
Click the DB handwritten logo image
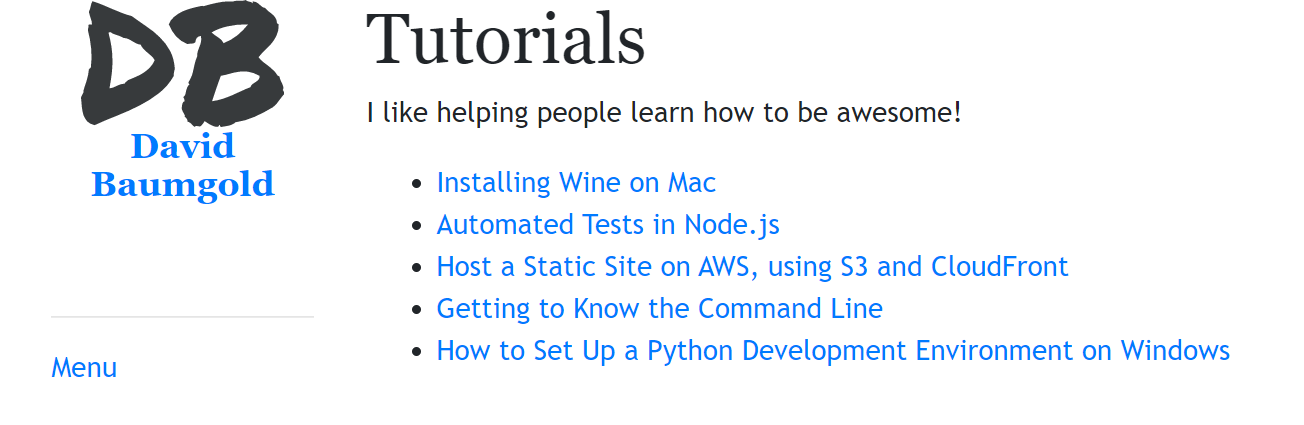183,62
